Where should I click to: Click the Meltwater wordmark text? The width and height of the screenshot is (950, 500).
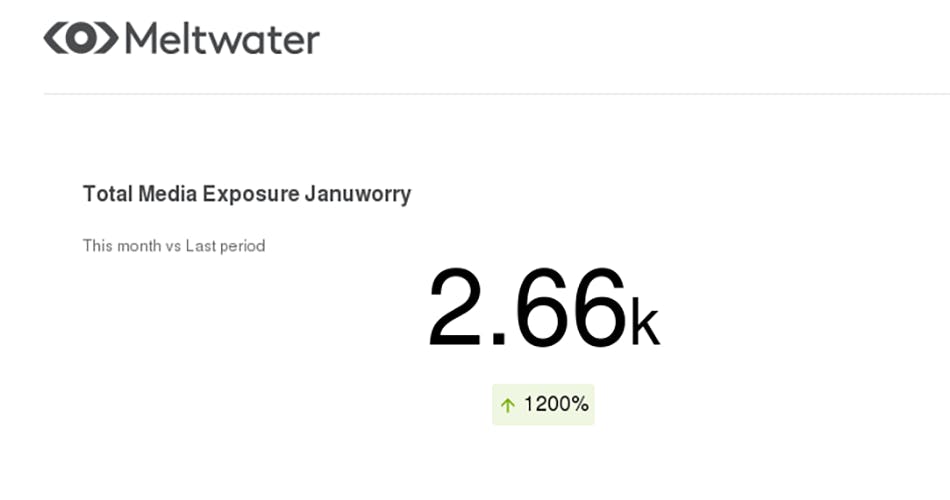point(222,39)
